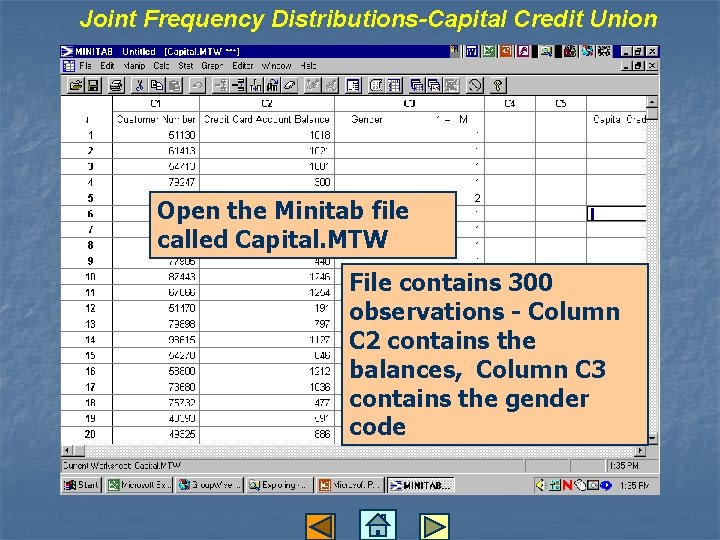Click the Print icon in toolbar
This screenshot has width=720, height=540.
coord(116,85)
